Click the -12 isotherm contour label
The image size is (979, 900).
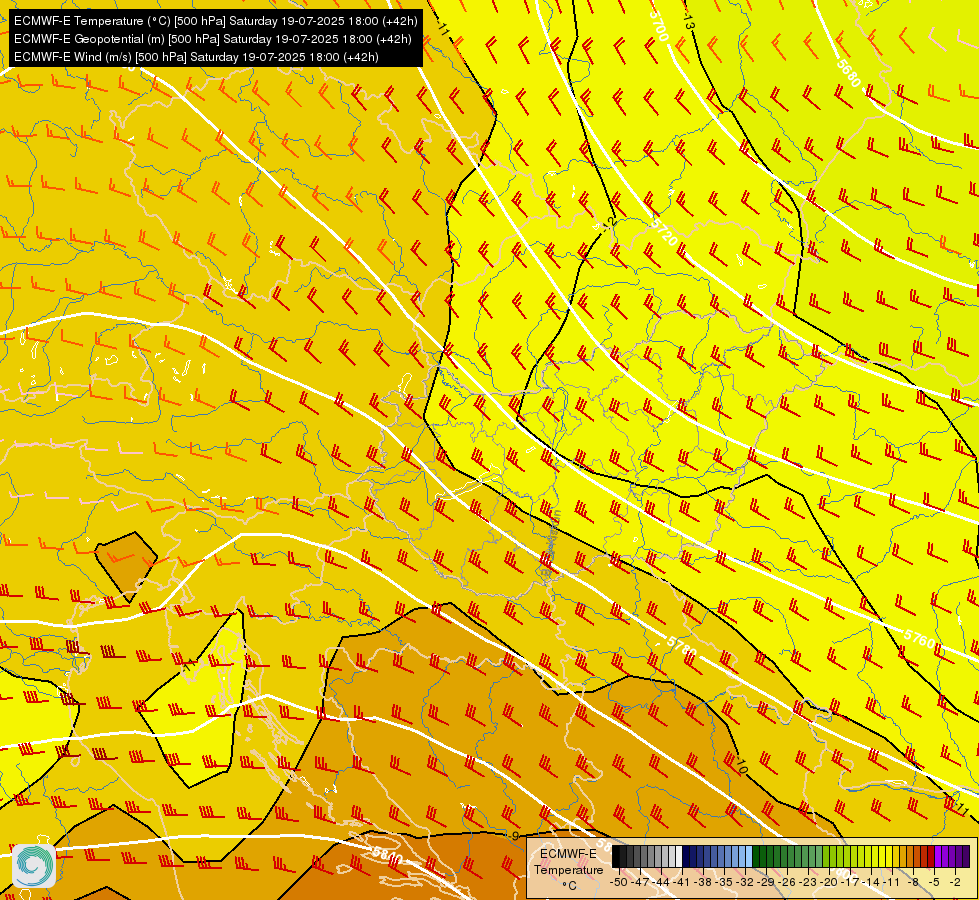(609, 222)
